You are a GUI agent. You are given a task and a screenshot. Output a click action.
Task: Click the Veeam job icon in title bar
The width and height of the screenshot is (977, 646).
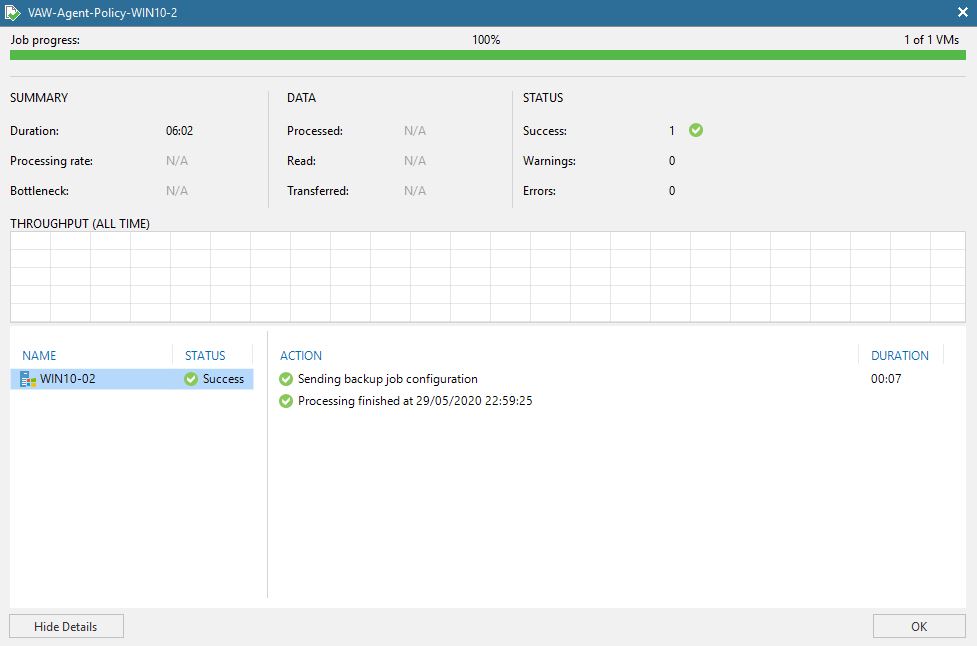pyautogui.click(x=12, y=12)
